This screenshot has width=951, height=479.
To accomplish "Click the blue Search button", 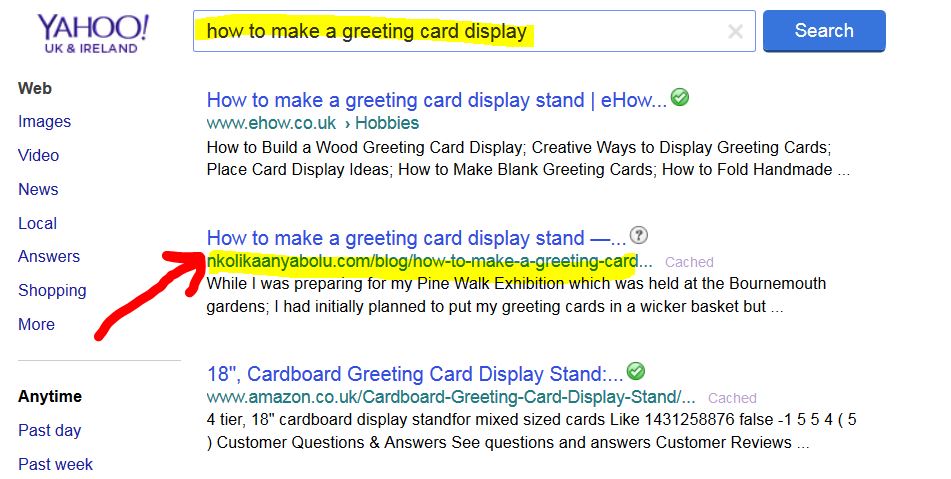I will tap(824, 31).
